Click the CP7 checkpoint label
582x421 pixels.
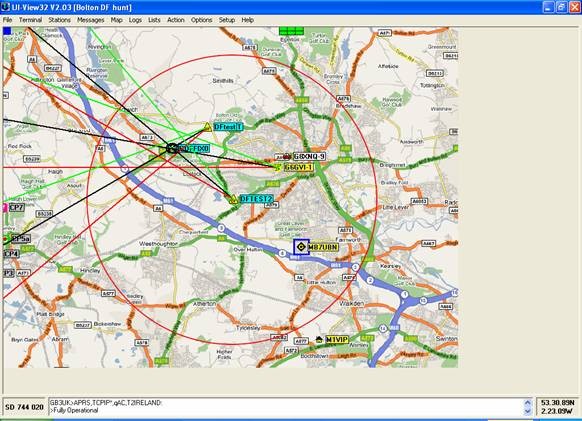[16, 208]
